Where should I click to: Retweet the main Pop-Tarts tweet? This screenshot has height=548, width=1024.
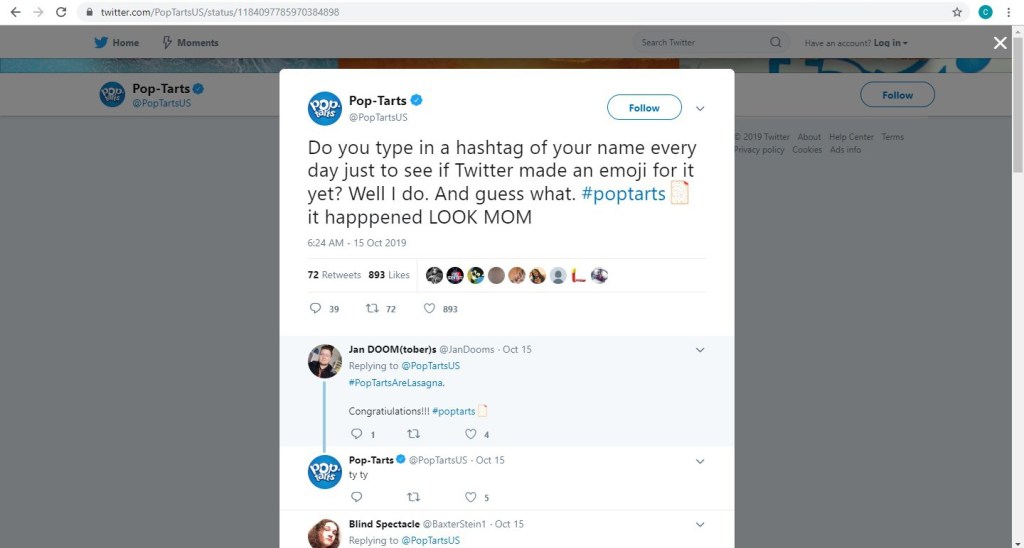click(x=373, y=309)
